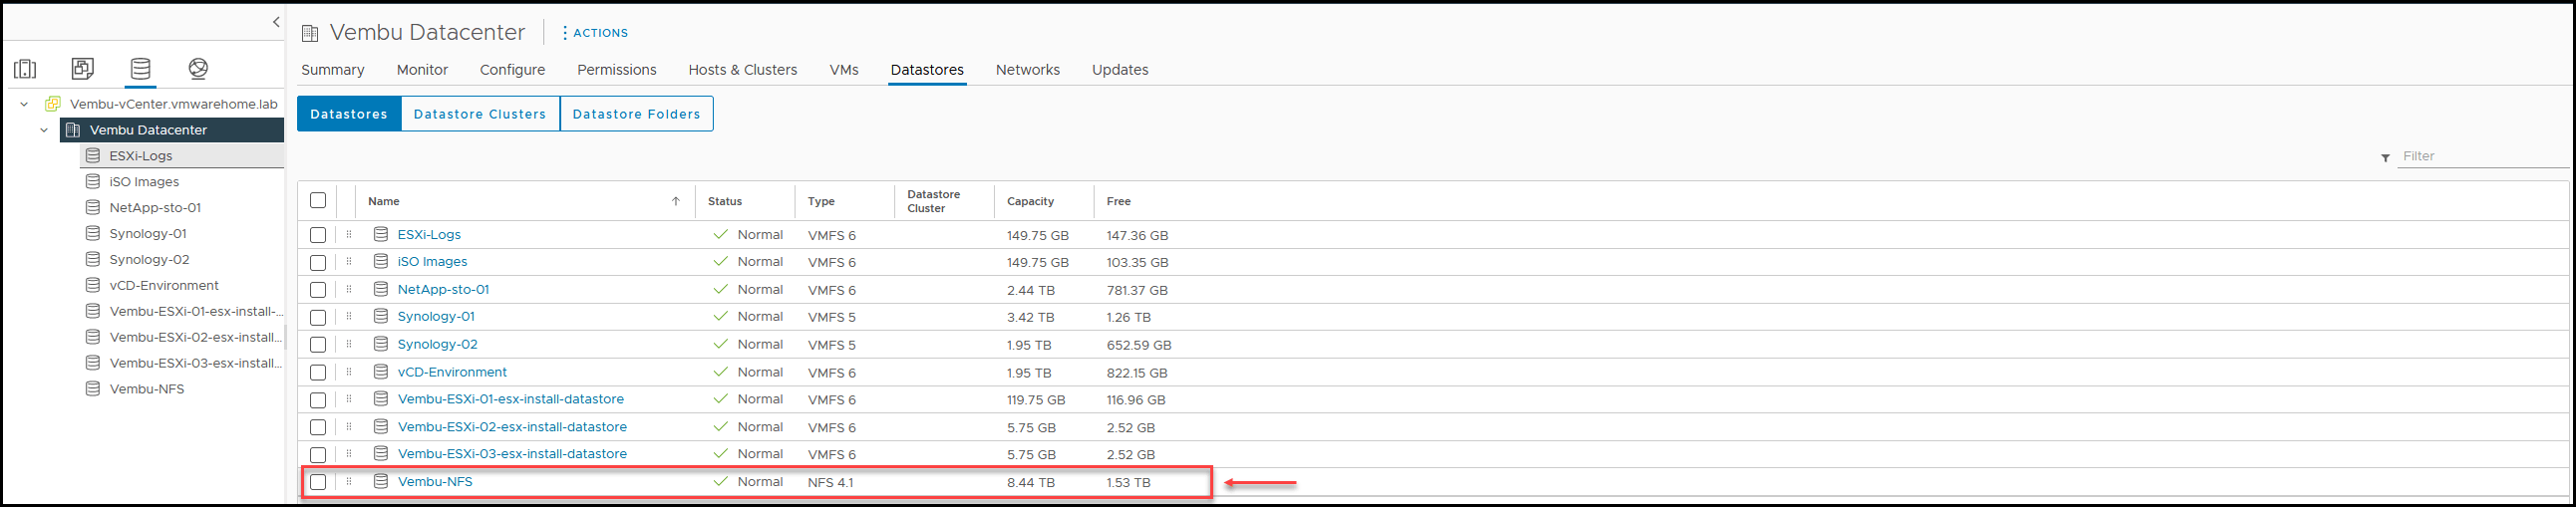Click datastore icon in vCD-Environment table row
2576x507 pixels.
(x=381, y=372)
